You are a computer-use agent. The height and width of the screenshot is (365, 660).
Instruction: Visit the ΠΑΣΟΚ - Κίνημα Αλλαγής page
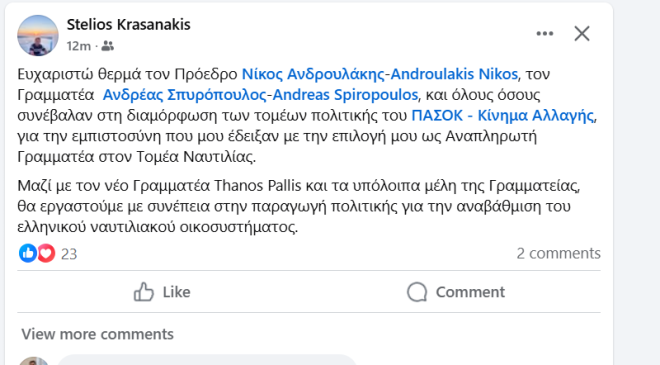(x=503, y=115)
